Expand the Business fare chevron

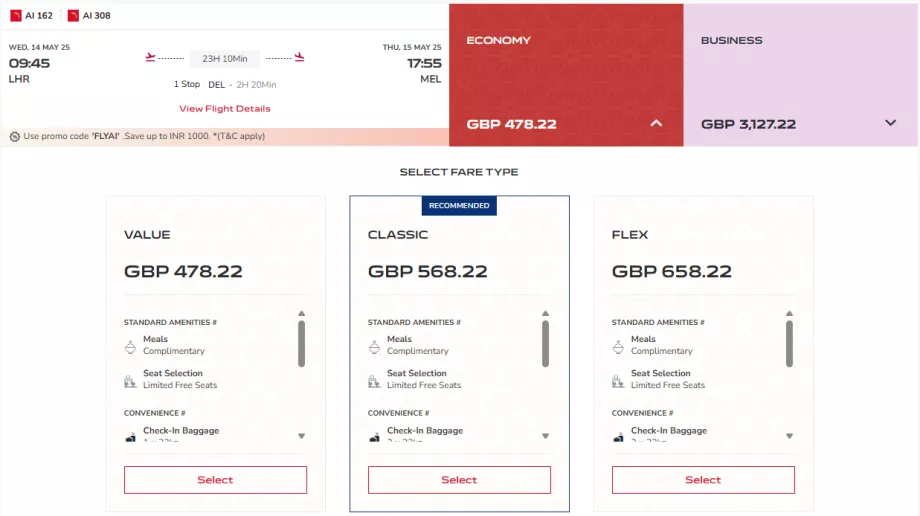(891, 124)
